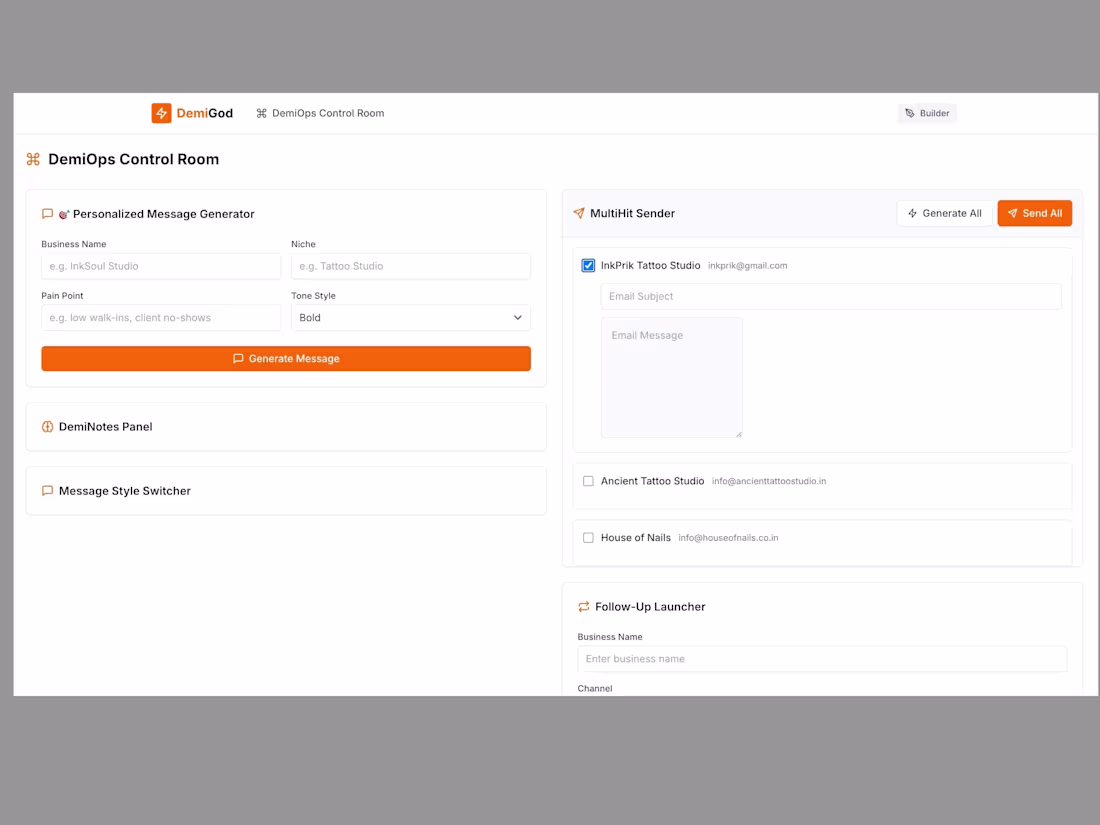Switch to Builder mode
This screenshot has height=825, width=1100.
(927, 113)
